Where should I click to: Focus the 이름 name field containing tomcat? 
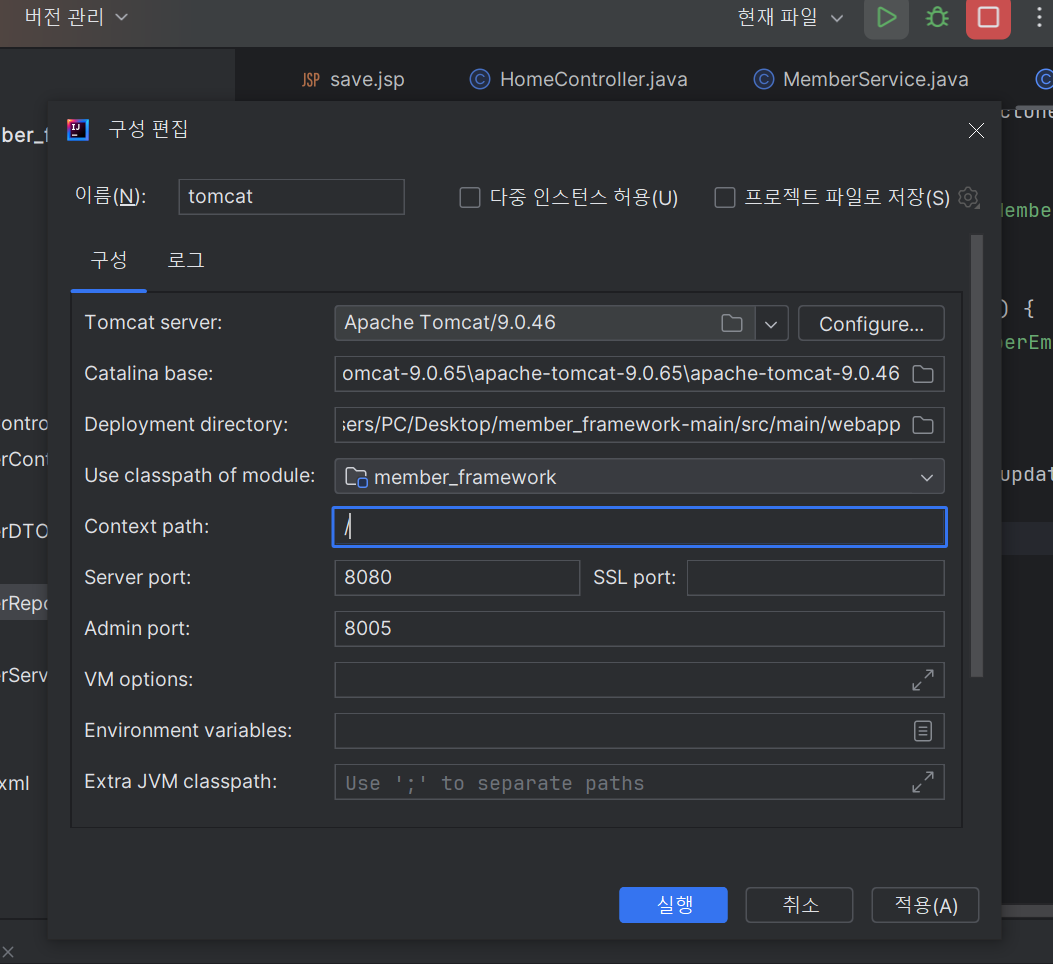291,197
